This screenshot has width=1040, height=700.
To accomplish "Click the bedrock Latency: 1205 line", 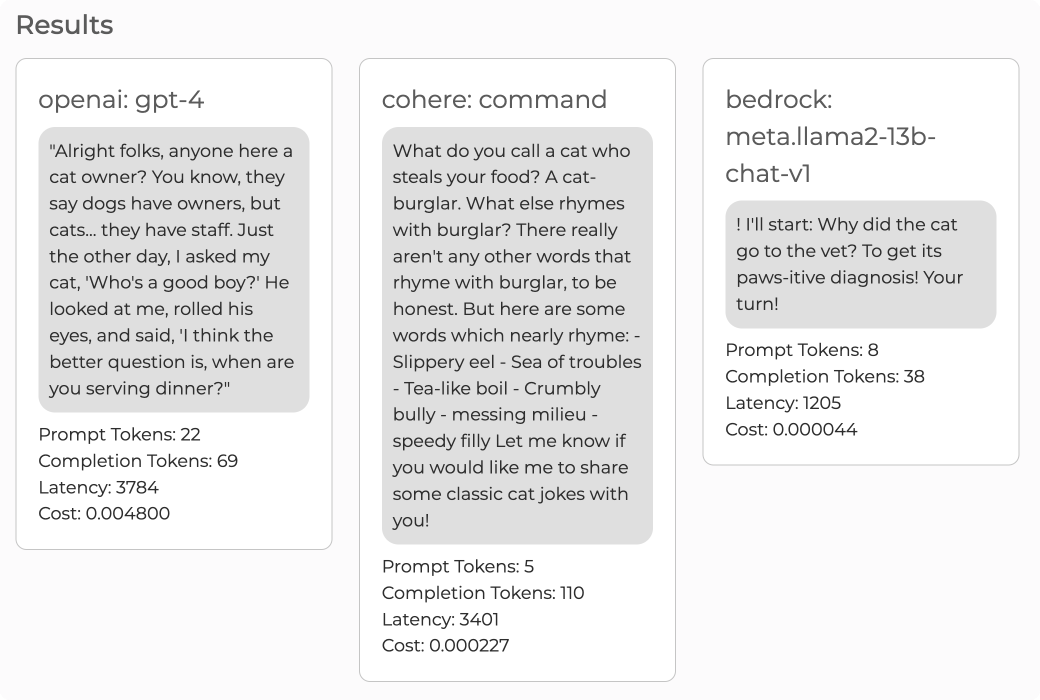I will pyautogui.click(x=783, y=403).
